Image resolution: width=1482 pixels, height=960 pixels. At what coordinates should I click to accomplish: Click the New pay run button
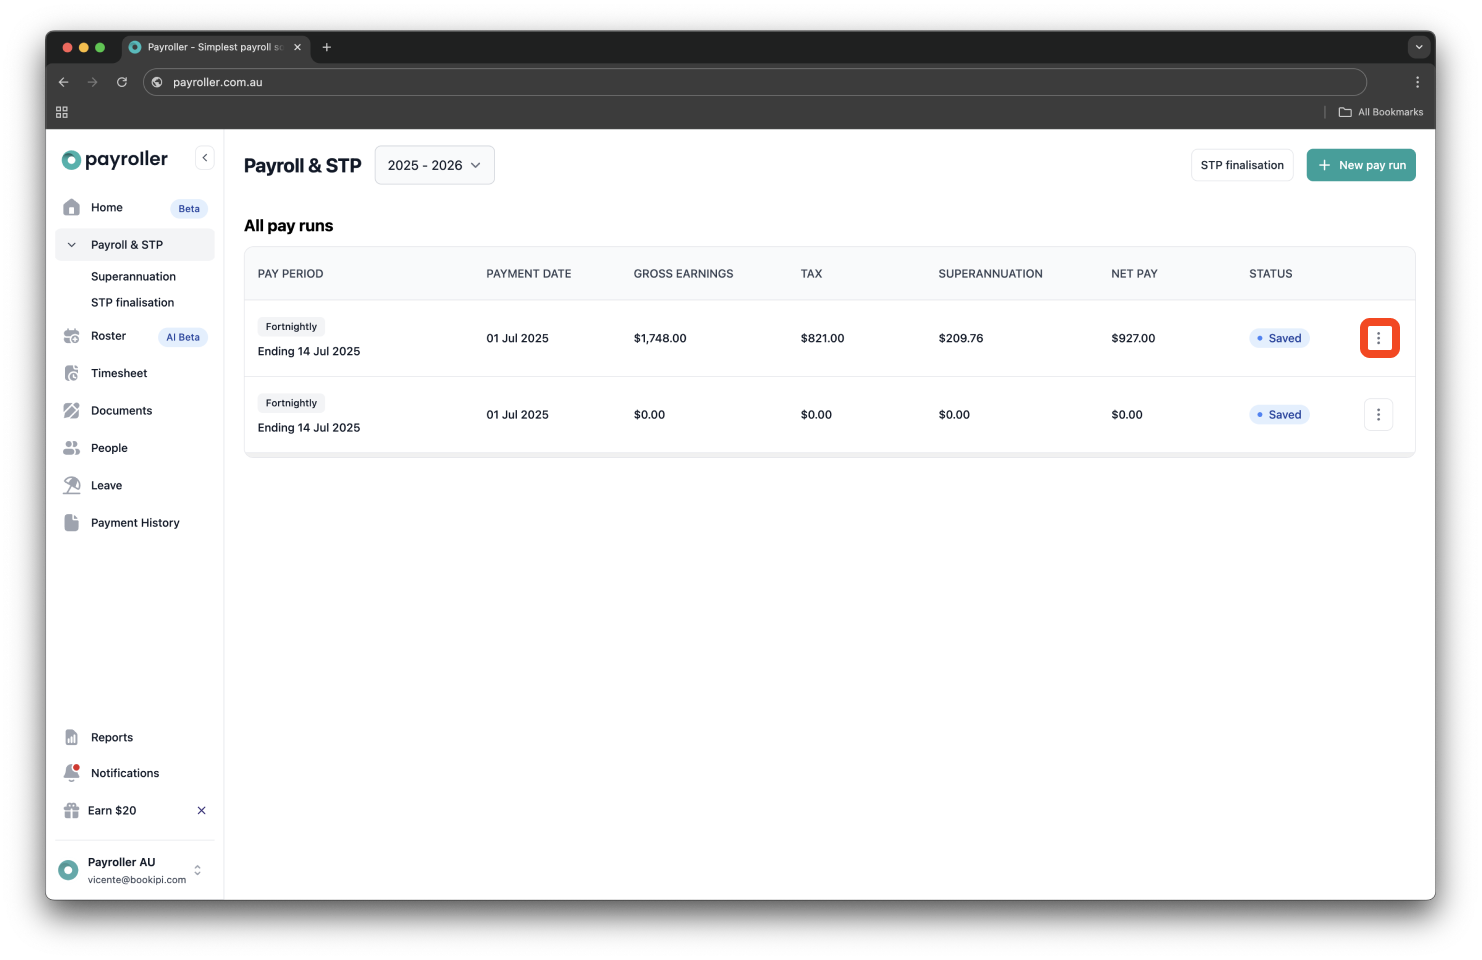tap(1360, 166)
